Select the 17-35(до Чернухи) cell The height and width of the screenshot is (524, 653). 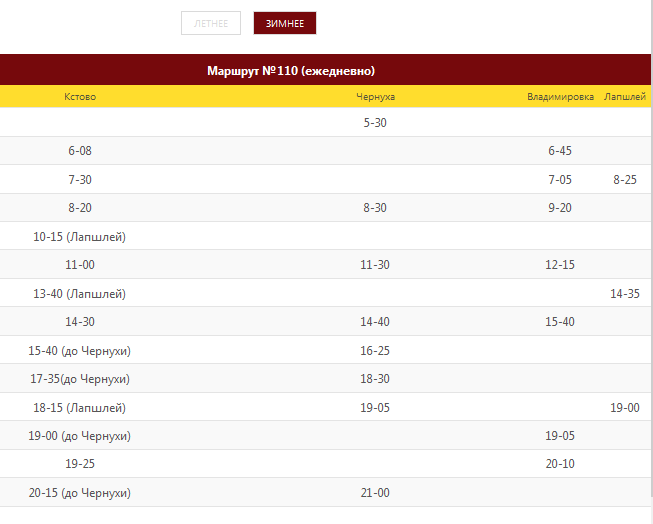[80, 379]
